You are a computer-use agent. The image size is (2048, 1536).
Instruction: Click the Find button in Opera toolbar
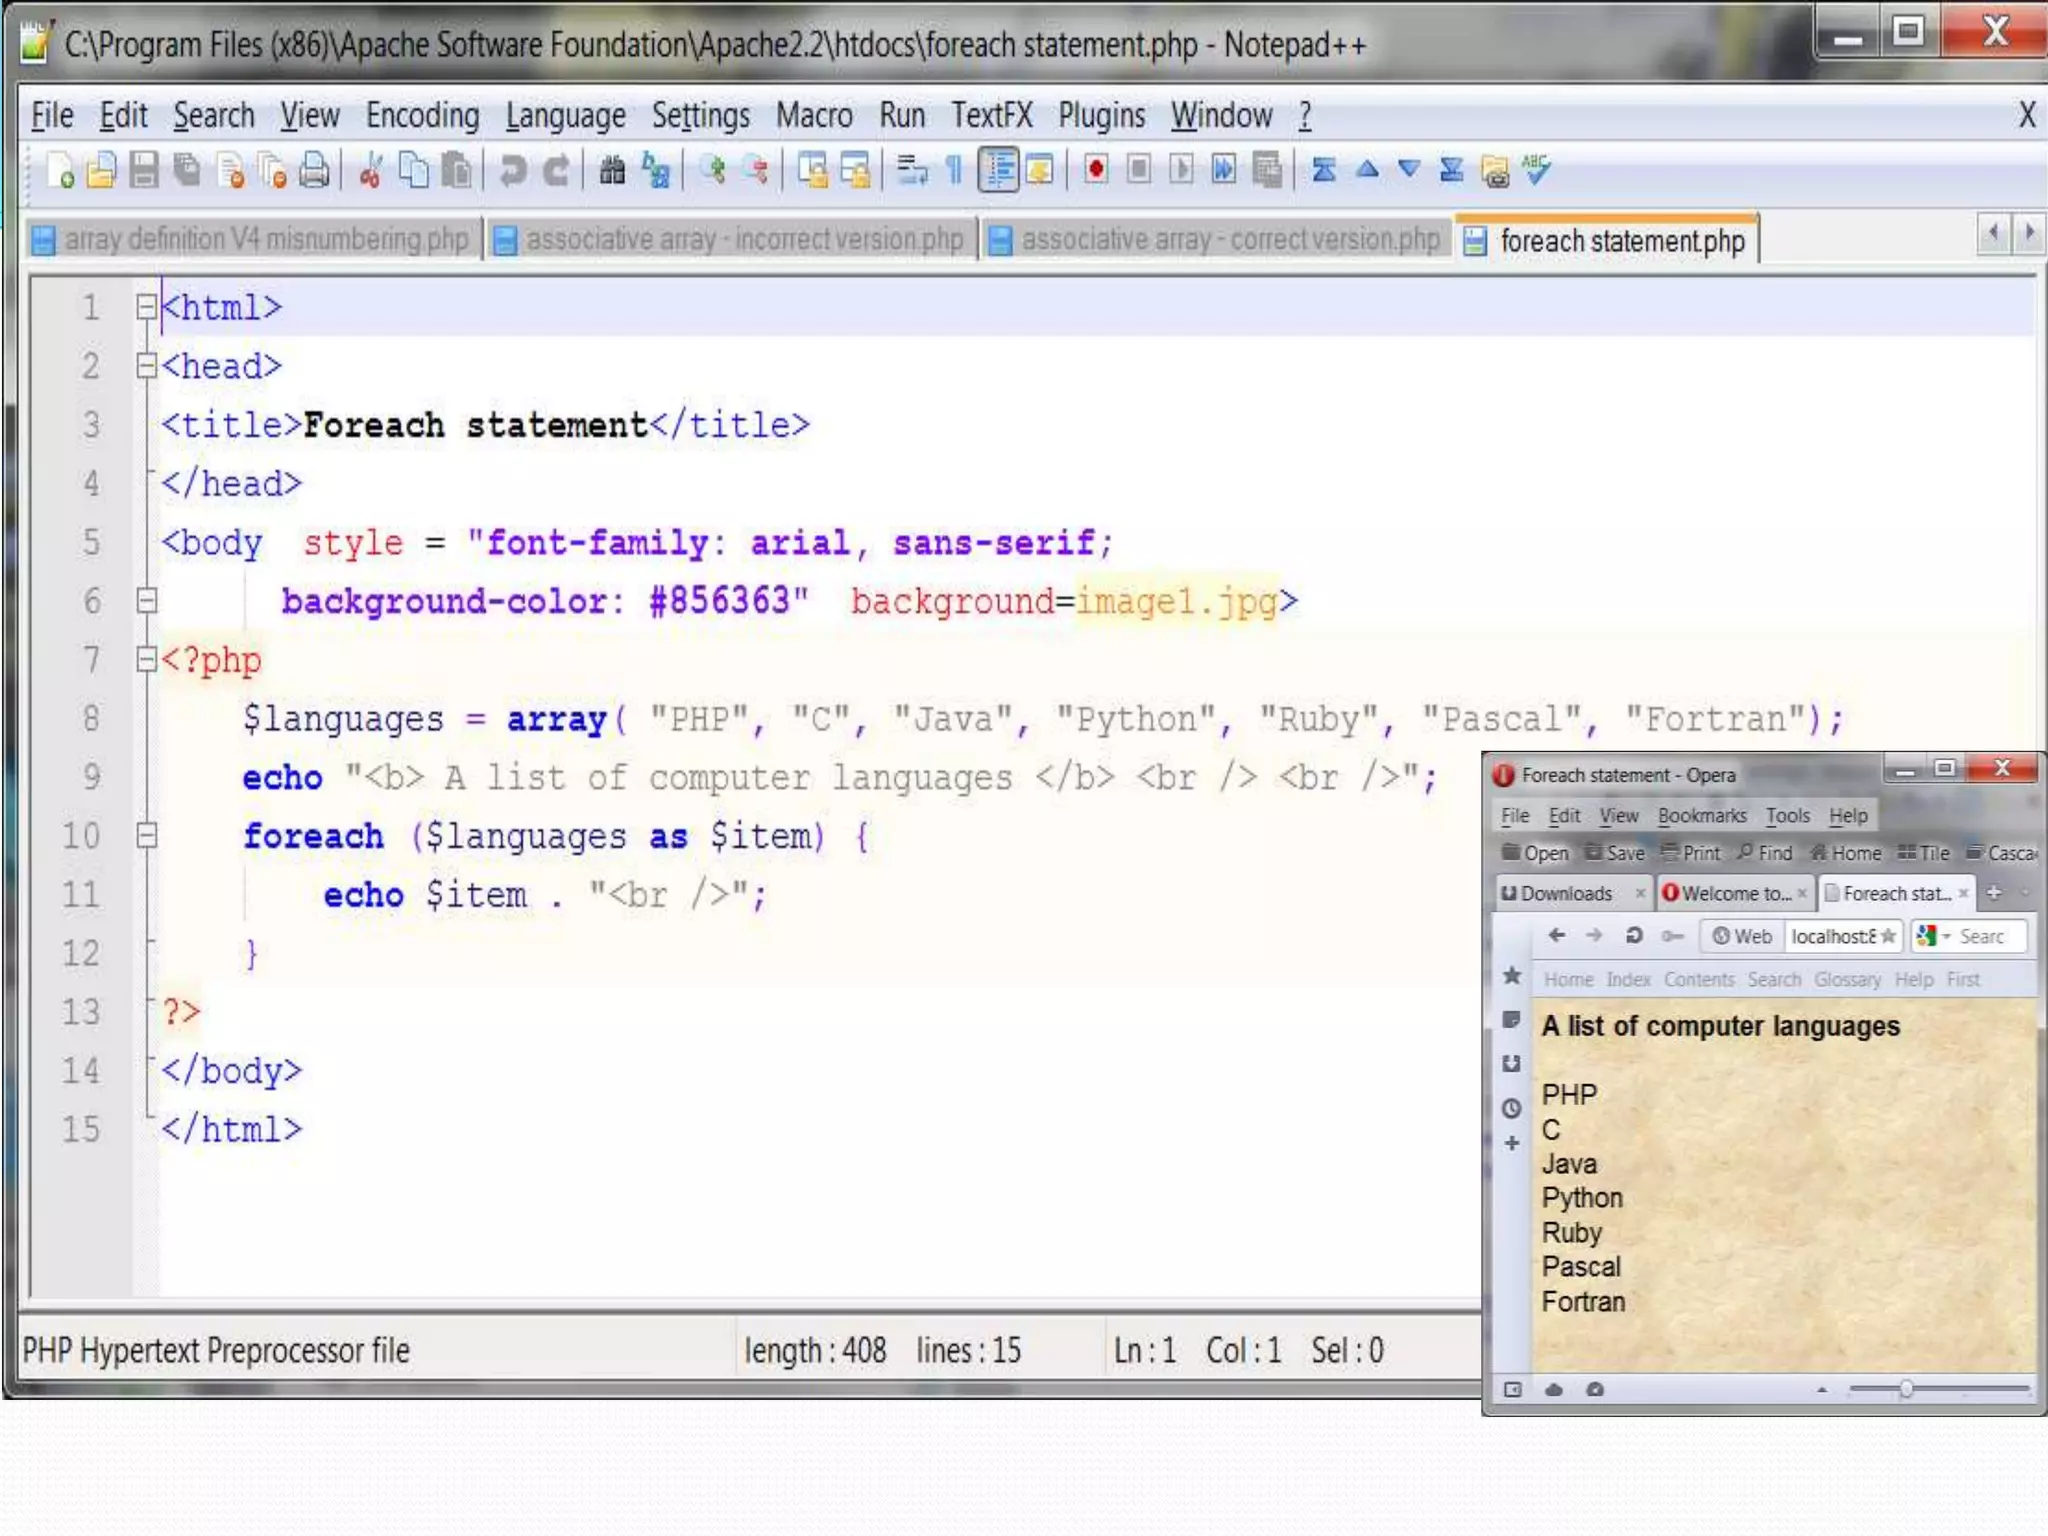coord(1766,853)
